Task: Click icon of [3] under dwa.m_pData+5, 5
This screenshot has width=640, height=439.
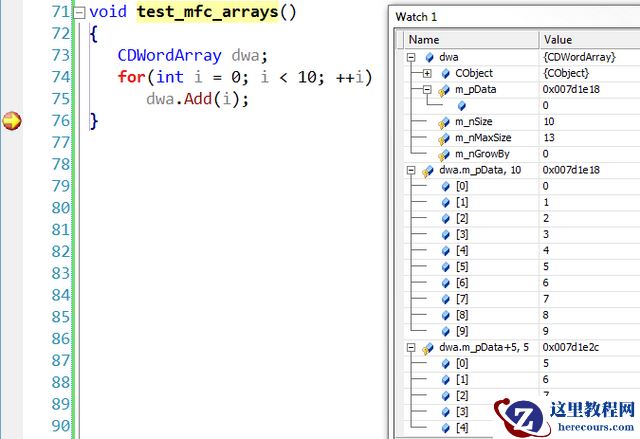Action: pos(446,412)
